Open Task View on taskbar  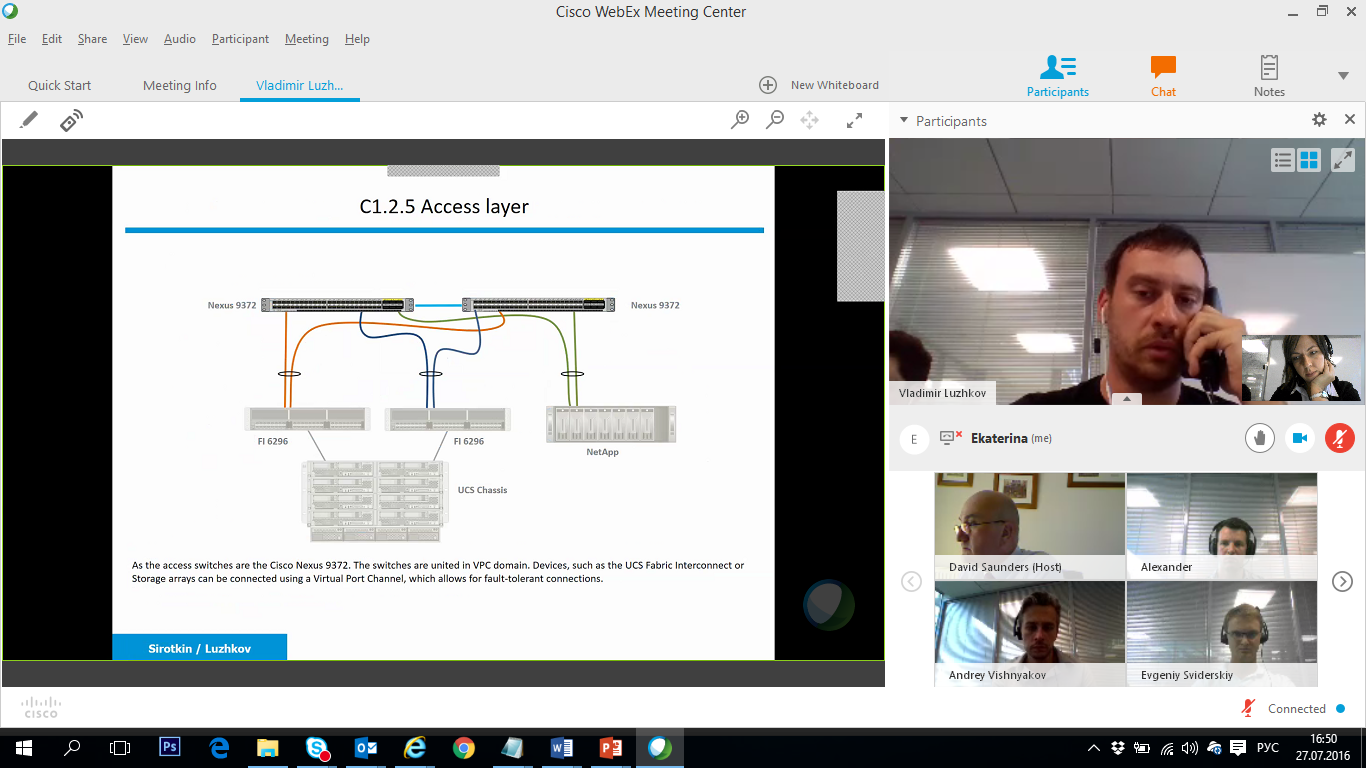click(x=120, y=747)
